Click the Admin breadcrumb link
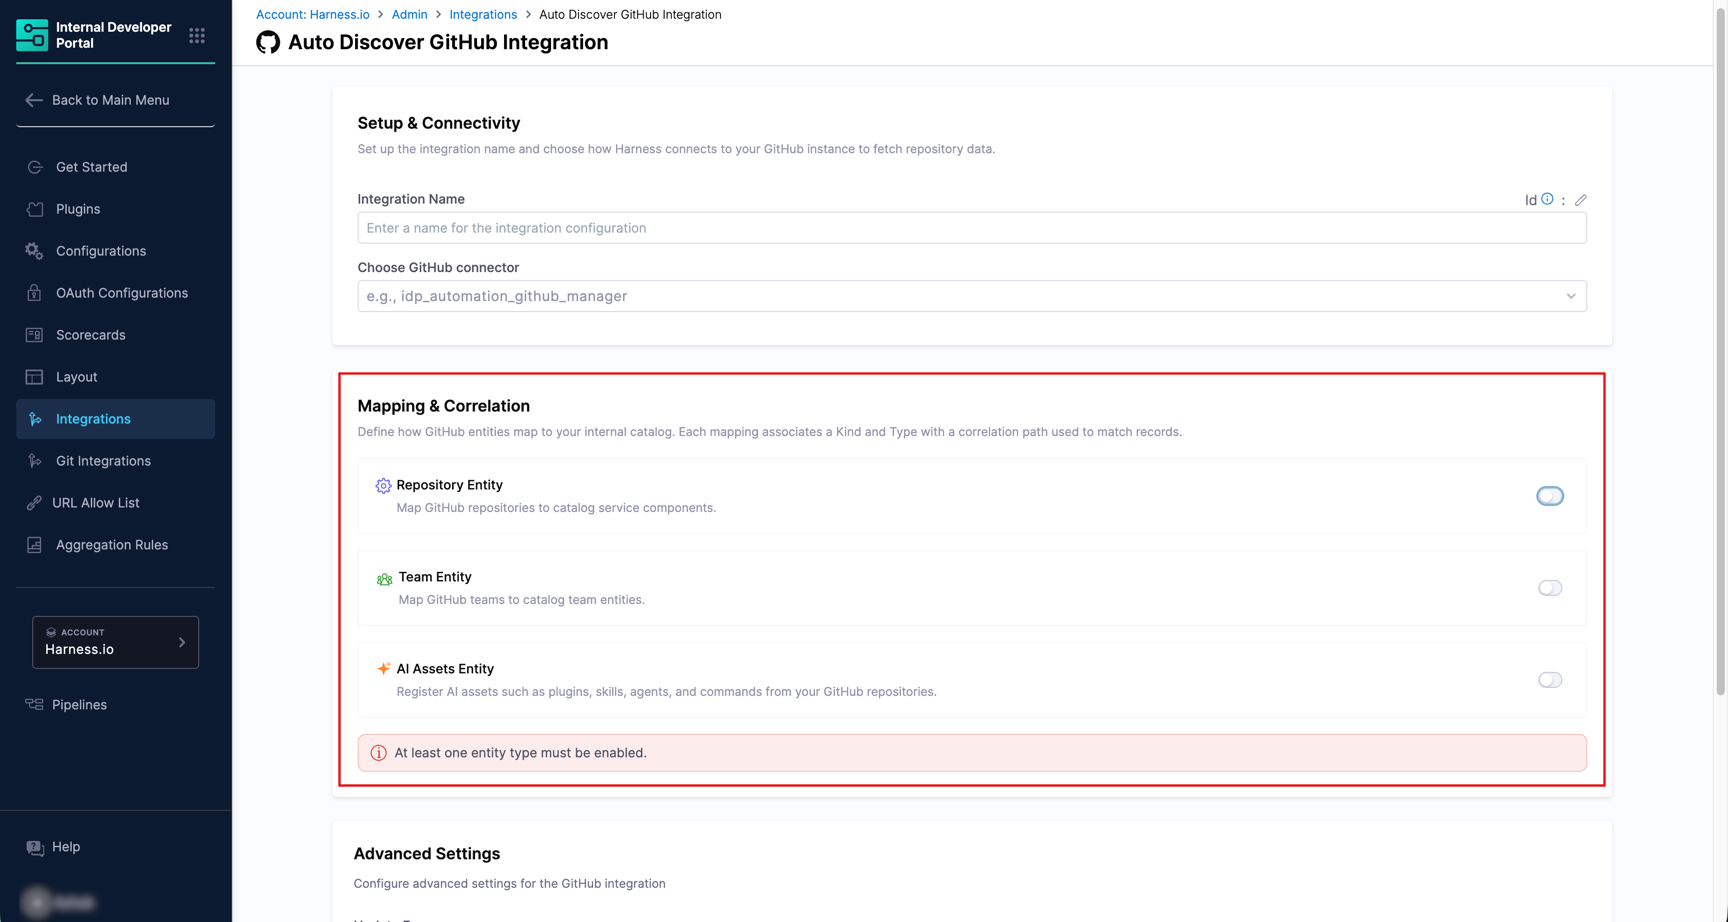This screenshot has width=1728, height=922. [409, 14]
